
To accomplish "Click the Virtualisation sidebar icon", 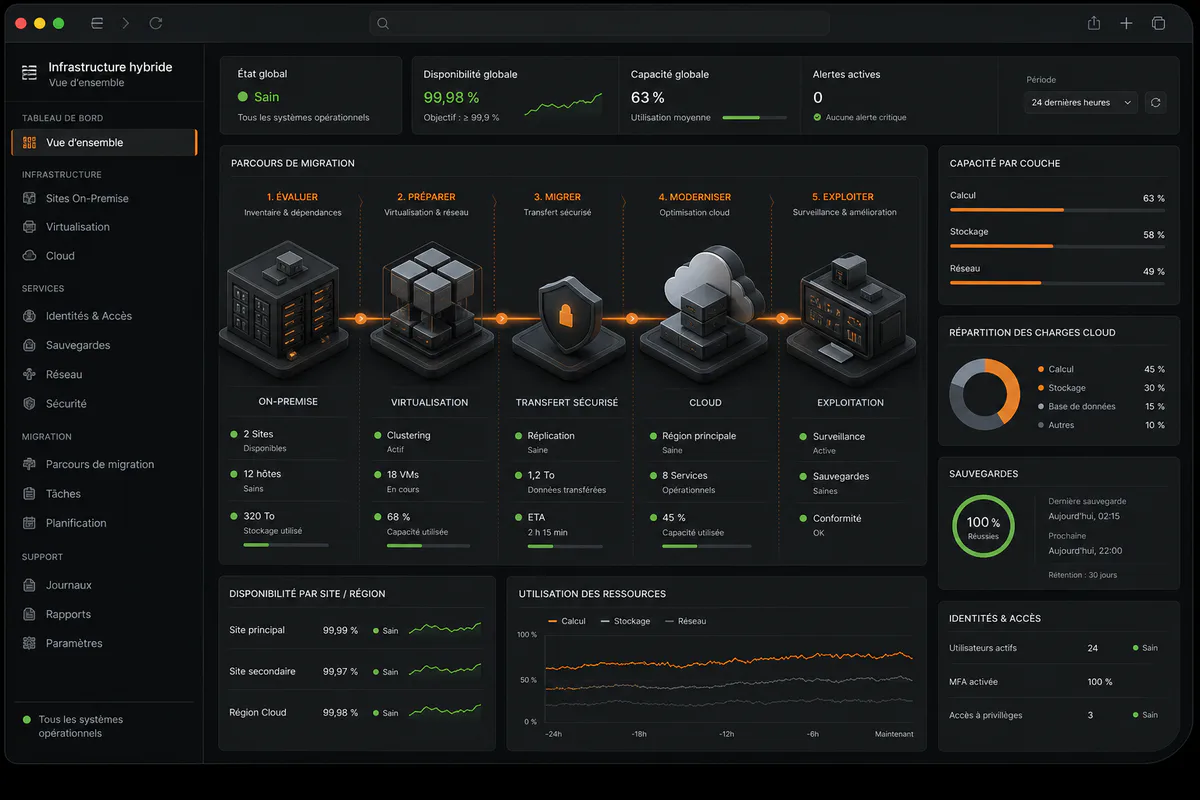I will 29,227.
